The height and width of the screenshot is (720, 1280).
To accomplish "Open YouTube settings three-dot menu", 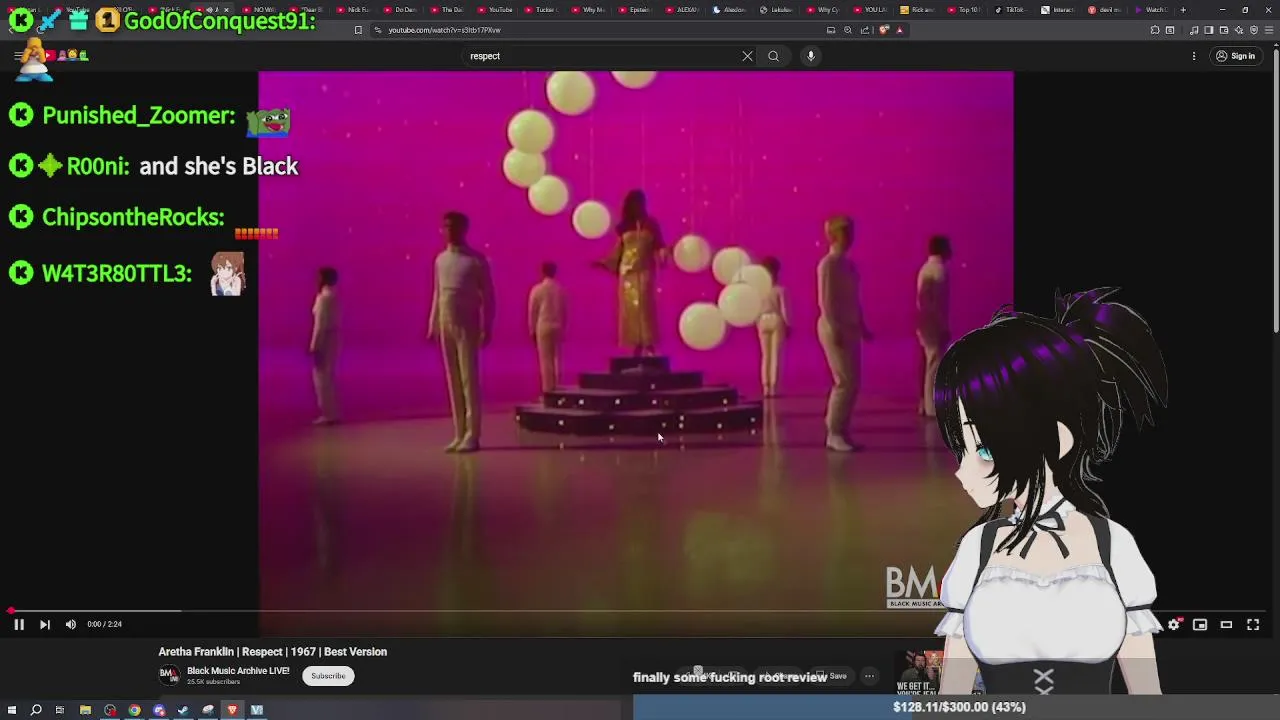I will [x=1194, y=56].
